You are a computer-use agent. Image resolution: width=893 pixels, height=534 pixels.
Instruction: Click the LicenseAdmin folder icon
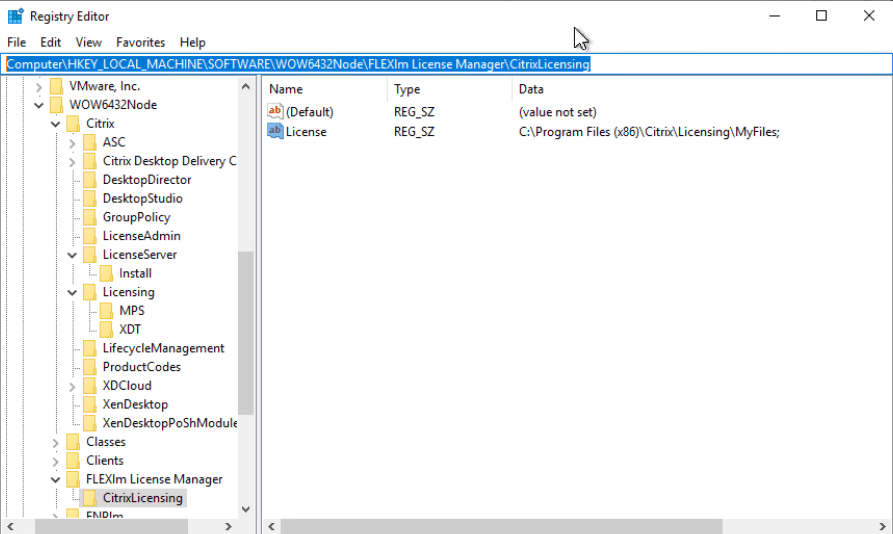(89, 236)
